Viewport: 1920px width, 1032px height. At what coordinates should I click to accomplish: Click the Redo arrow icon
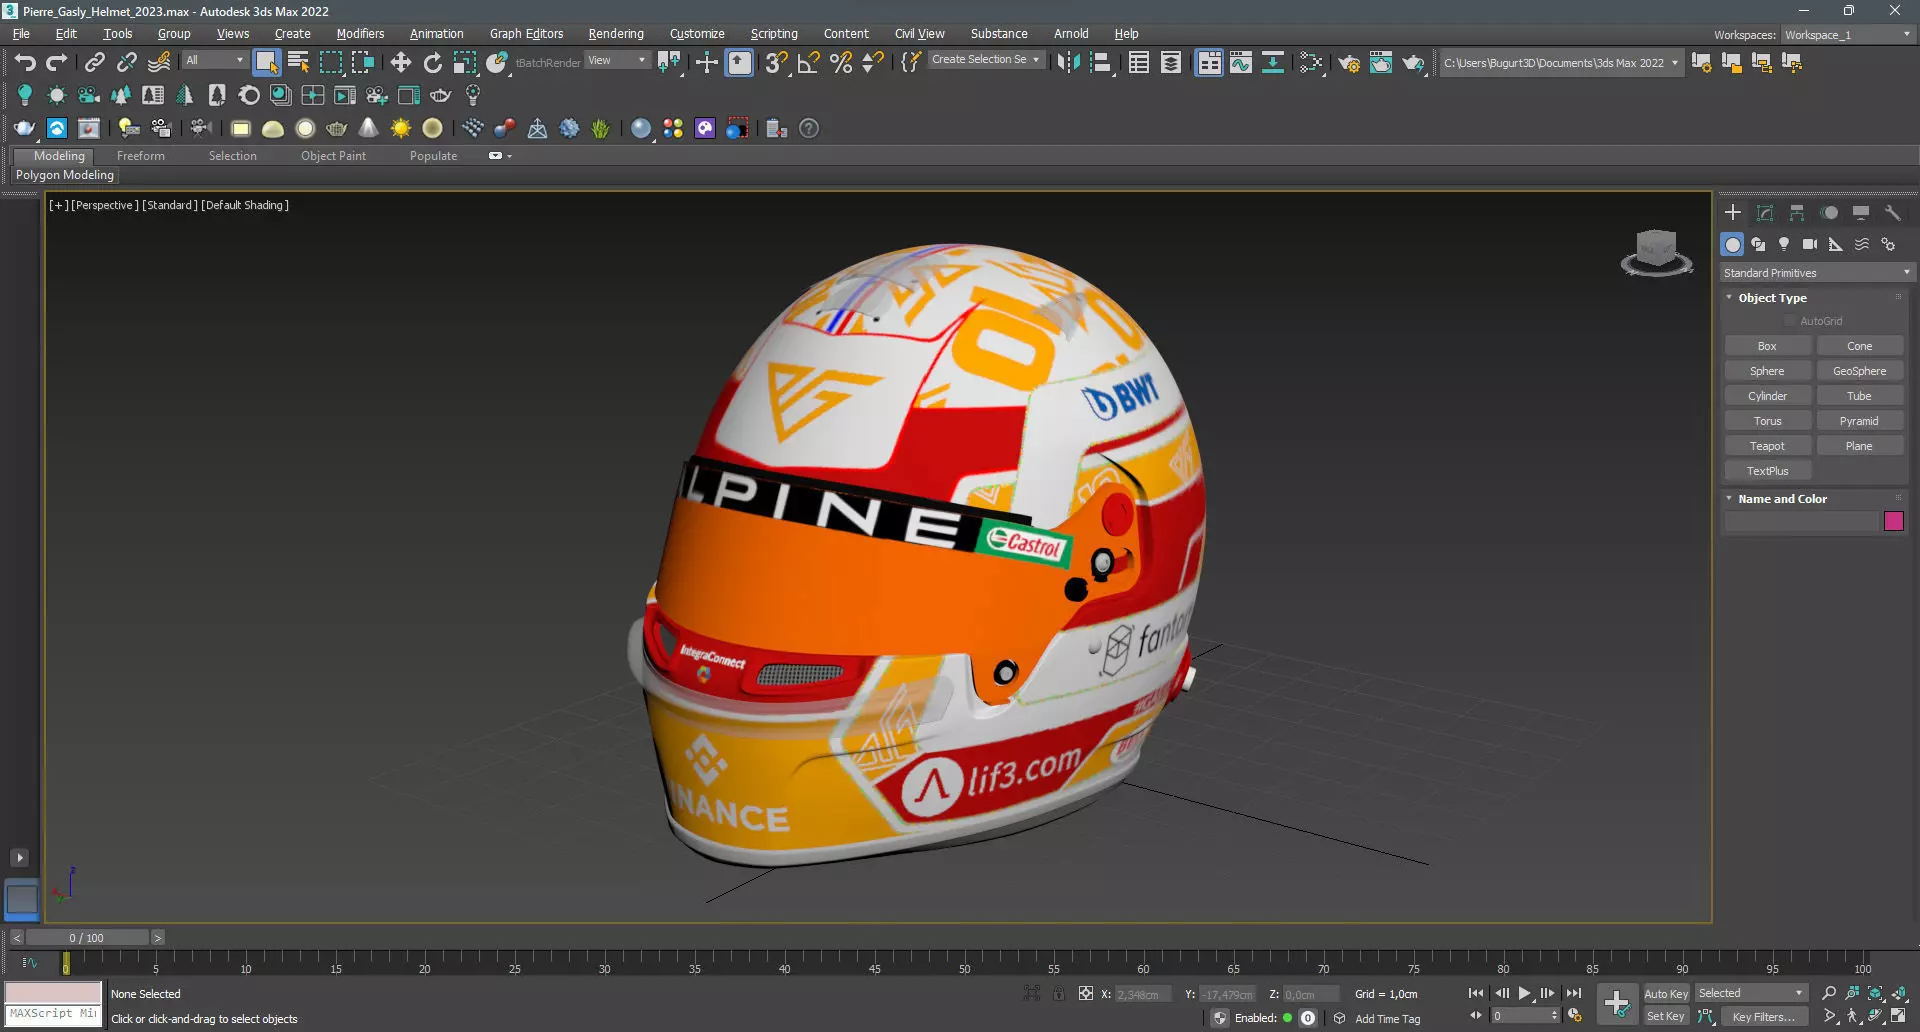(57, 63)
